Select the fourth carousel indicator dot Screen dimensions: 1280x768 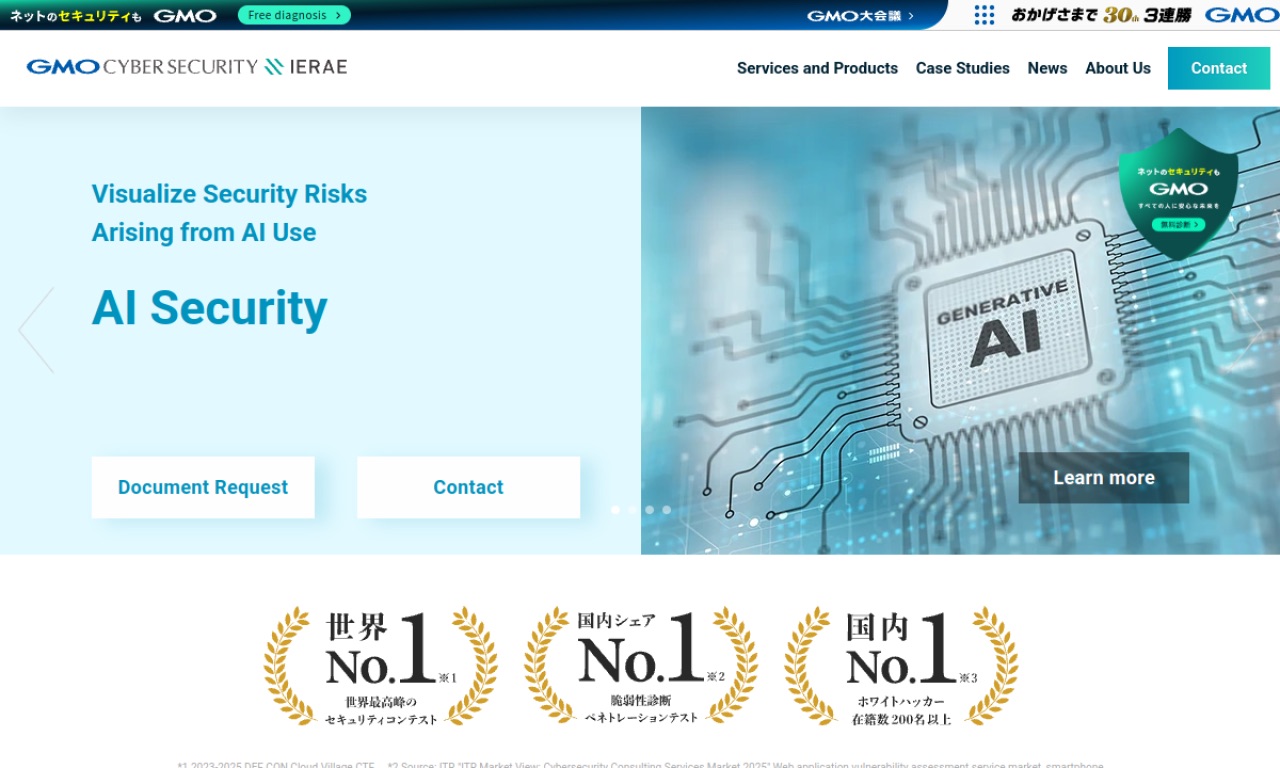667,510
